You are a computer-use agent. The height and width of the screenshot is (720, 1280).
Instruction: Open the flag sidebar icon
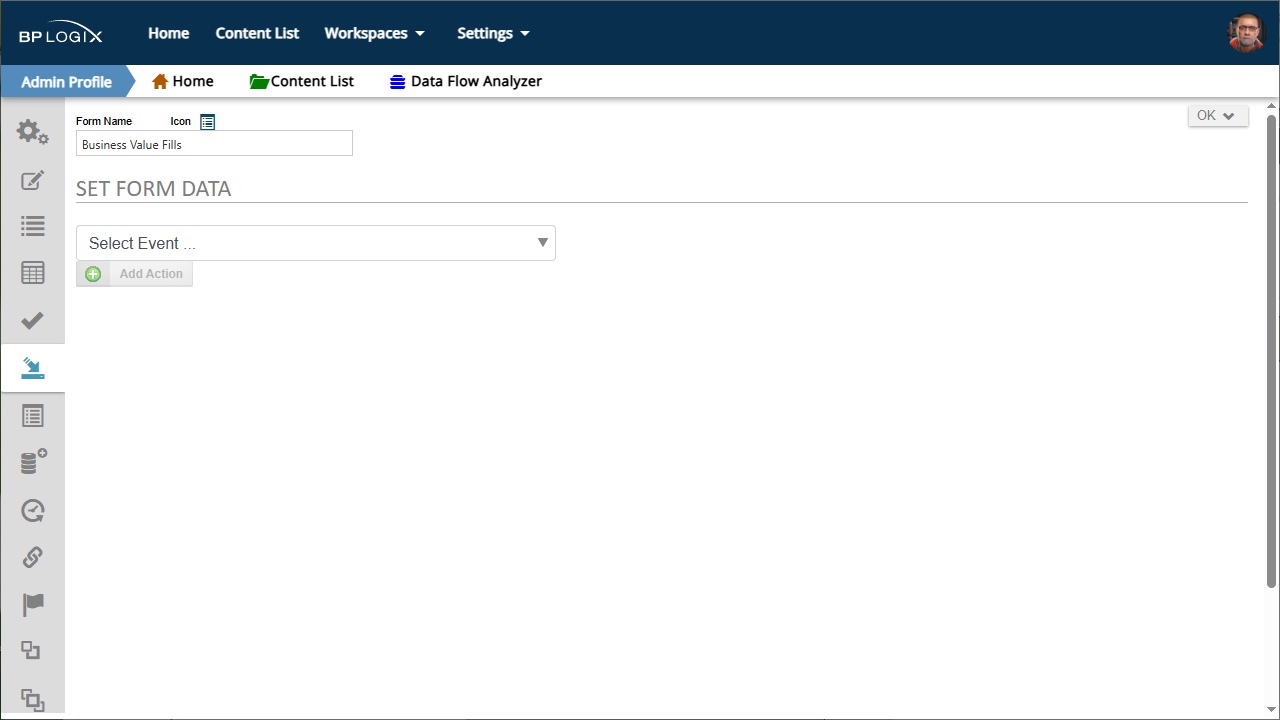33,605
